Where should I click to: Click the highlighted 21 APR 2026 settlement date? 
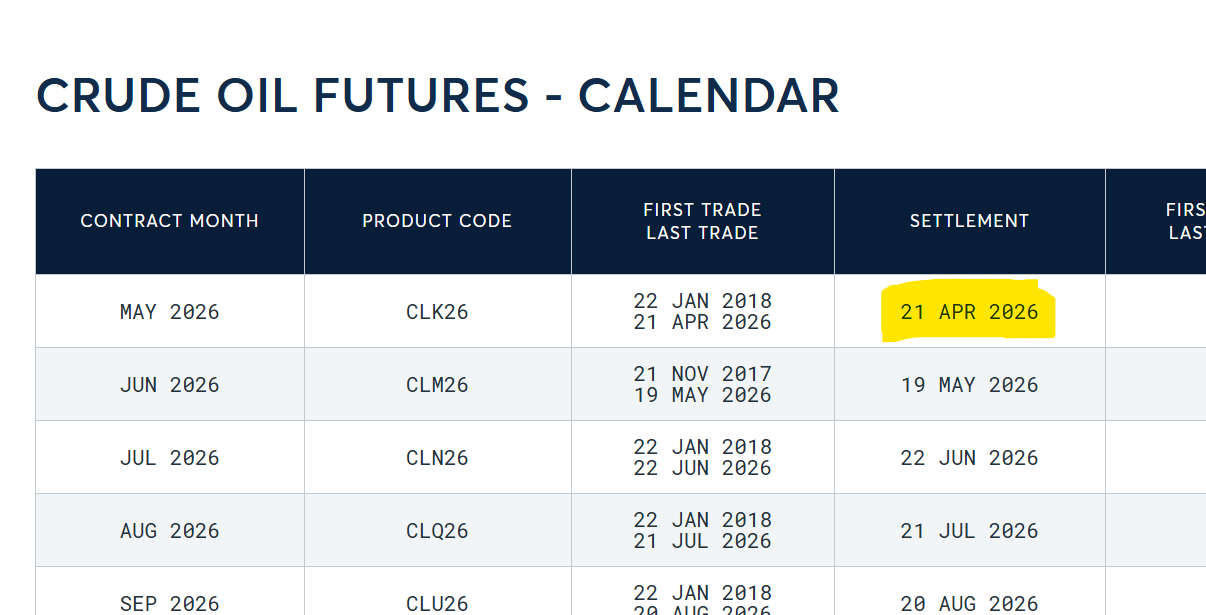[x=969, y=312]
